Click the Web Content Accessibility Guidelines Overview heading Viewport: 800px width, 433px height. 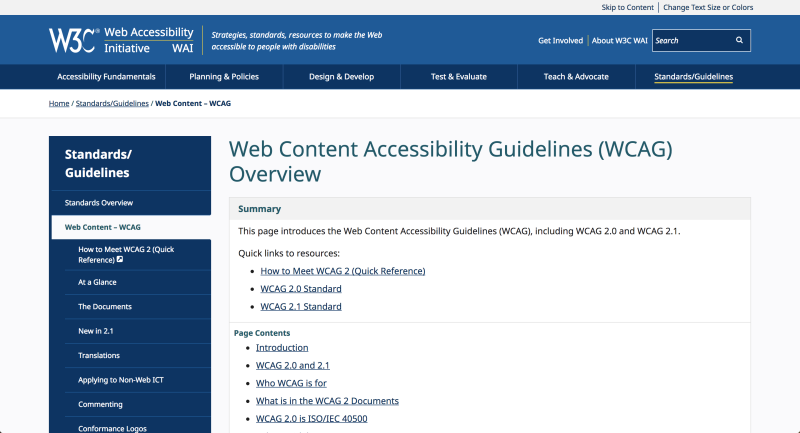pyautogui.click(x=451, y=161)
